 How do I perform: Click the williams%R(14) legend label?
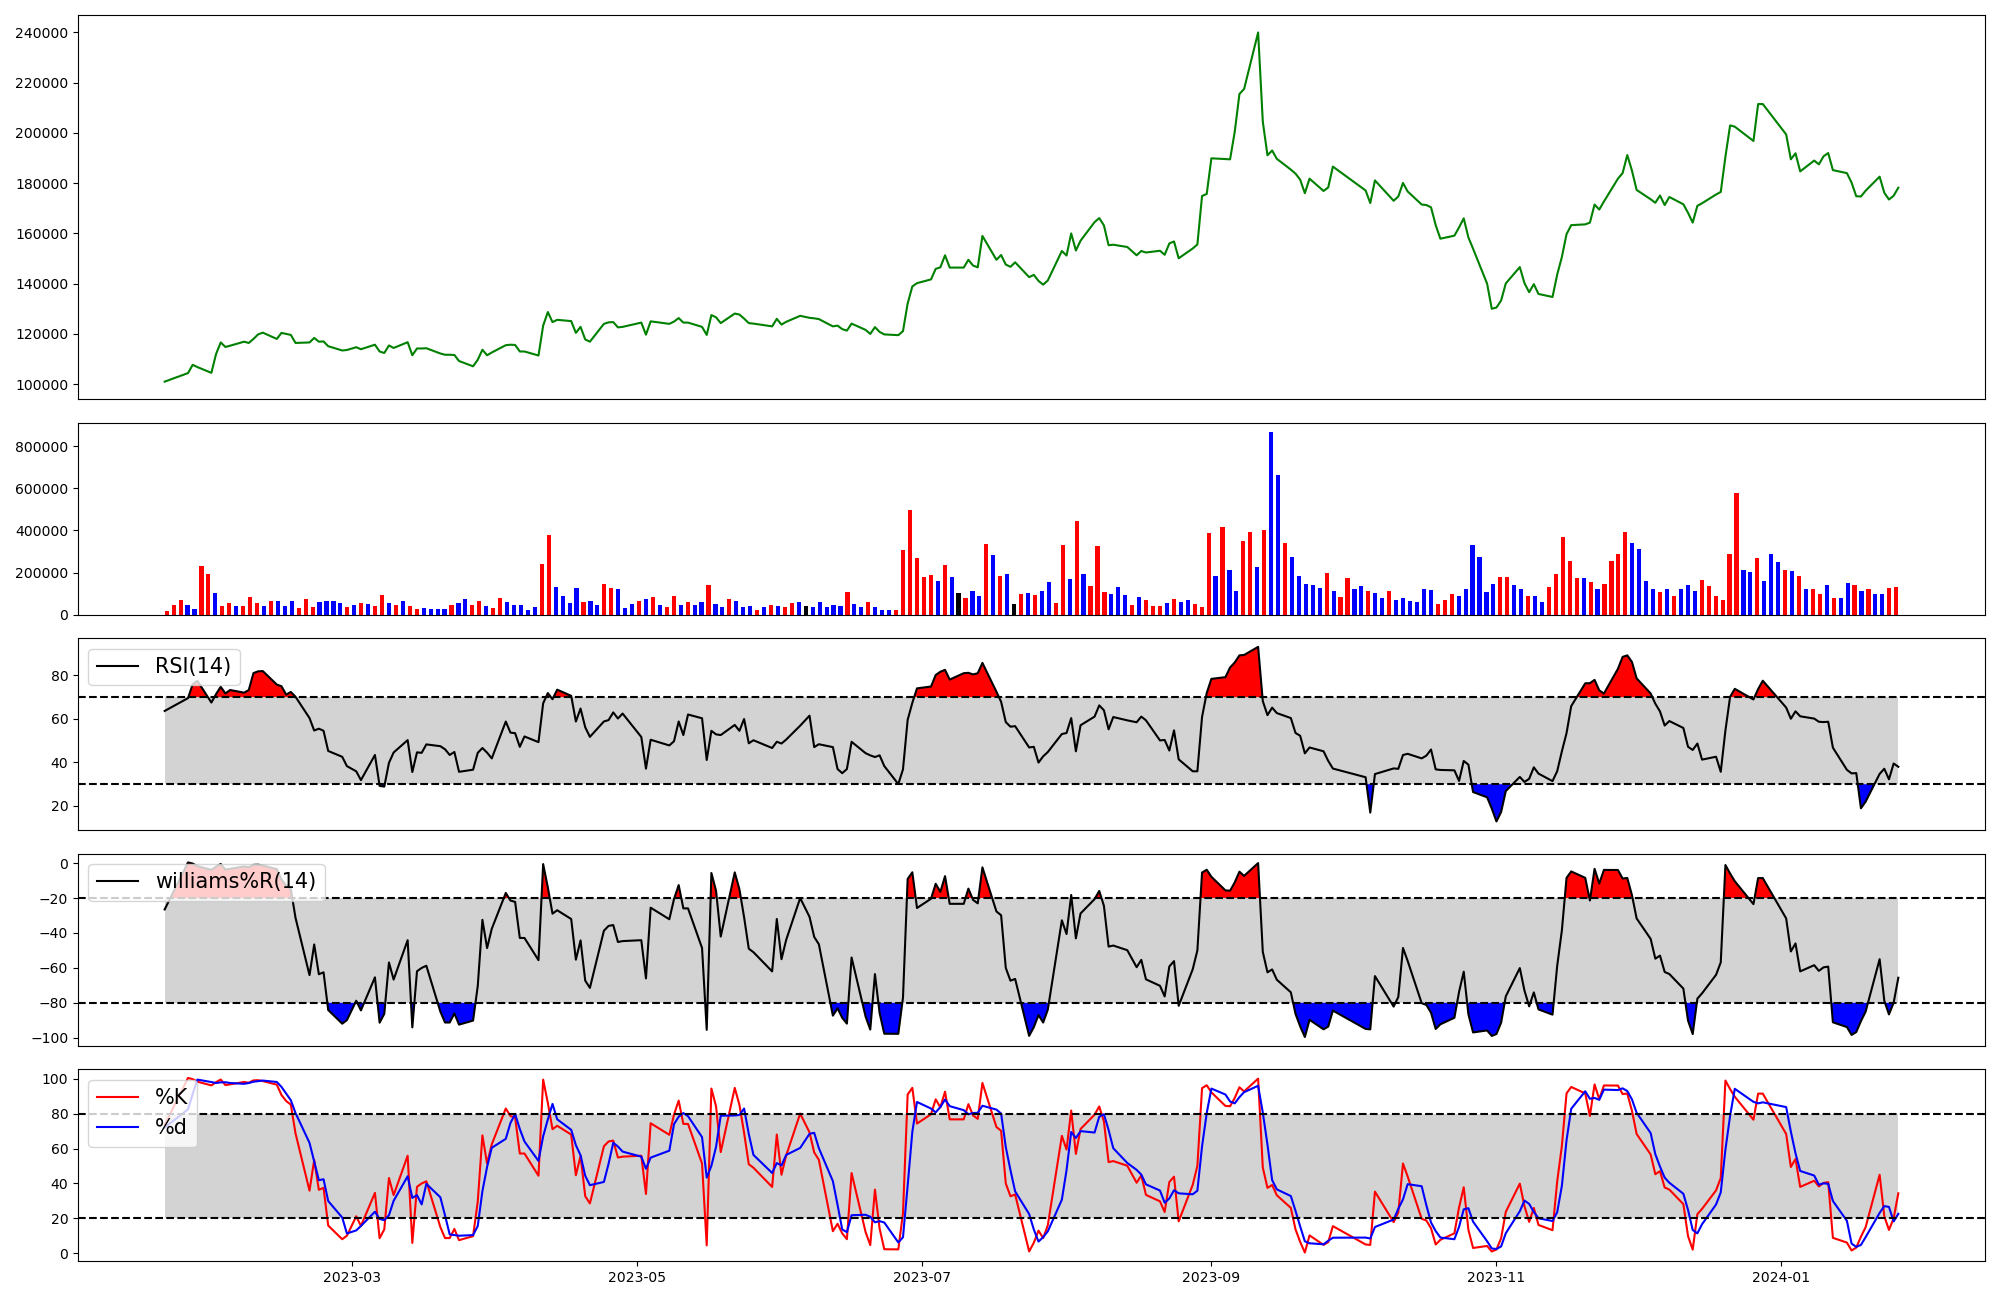[x=235, y=881]
